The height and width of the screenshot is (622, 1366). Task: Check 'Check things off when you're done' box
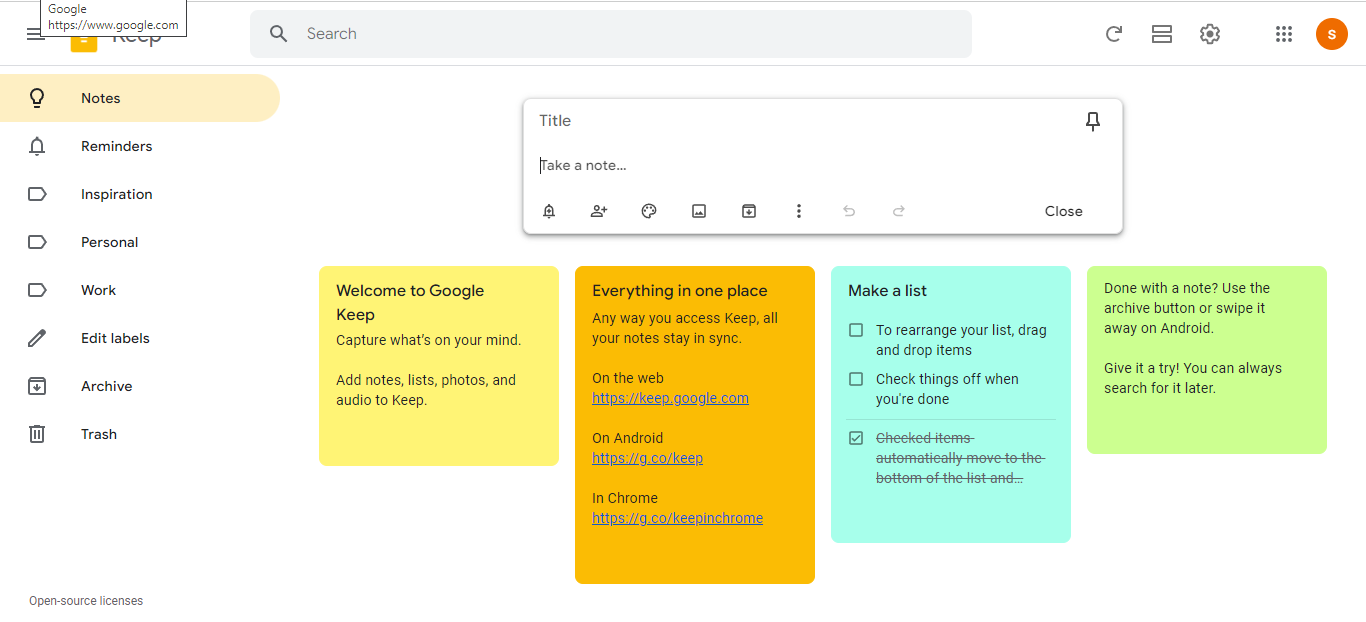click(x=856, y=379)
